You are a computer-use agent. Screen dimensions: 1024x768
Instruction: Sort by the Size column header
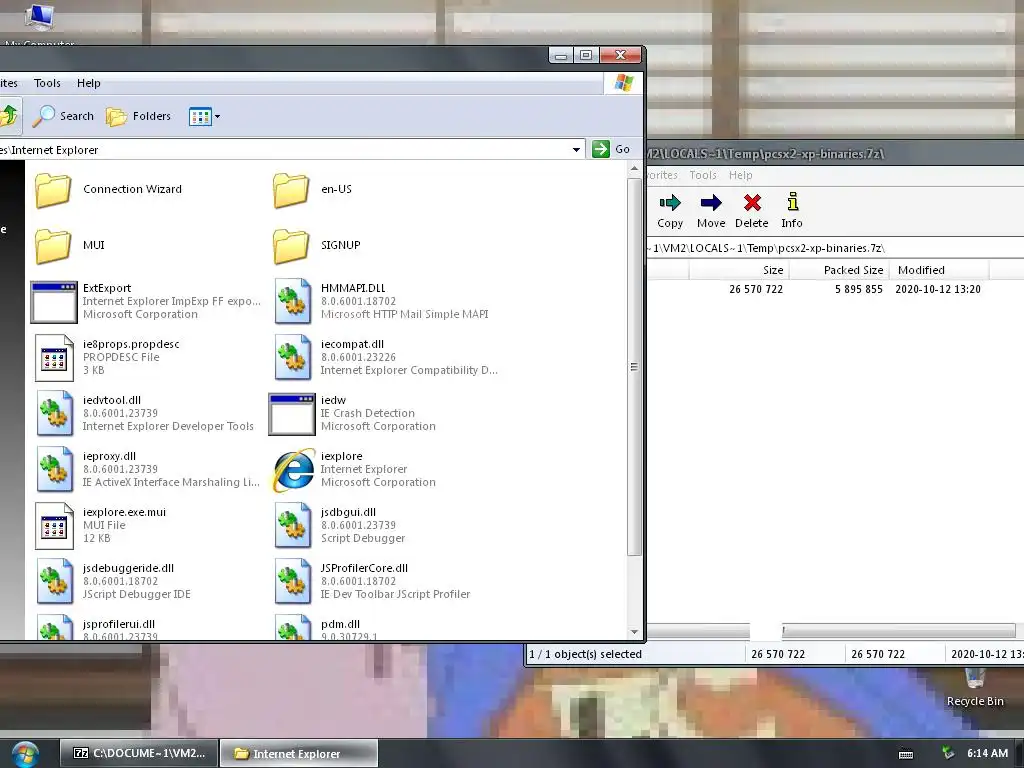[x=738, y=270]
